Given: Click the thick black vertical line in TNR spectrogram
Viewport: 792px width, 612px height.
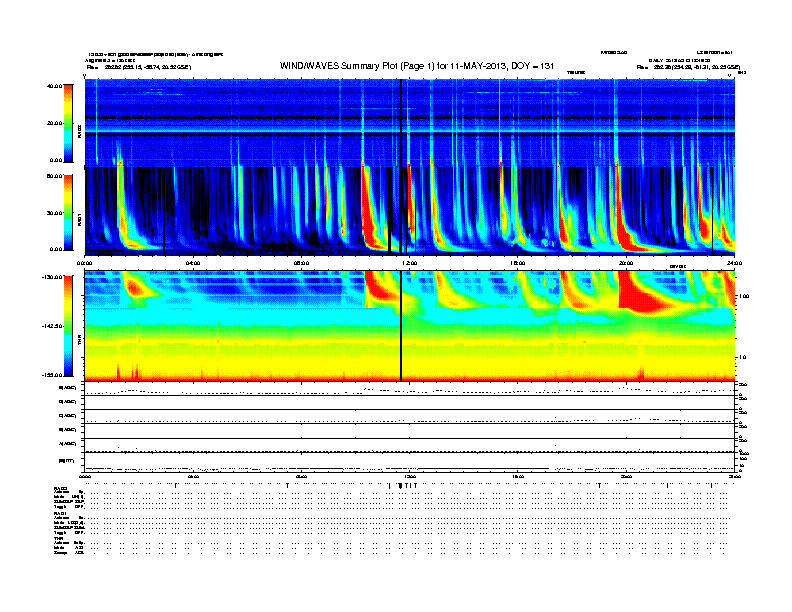Looking at the screenshot, I should 401,326.
